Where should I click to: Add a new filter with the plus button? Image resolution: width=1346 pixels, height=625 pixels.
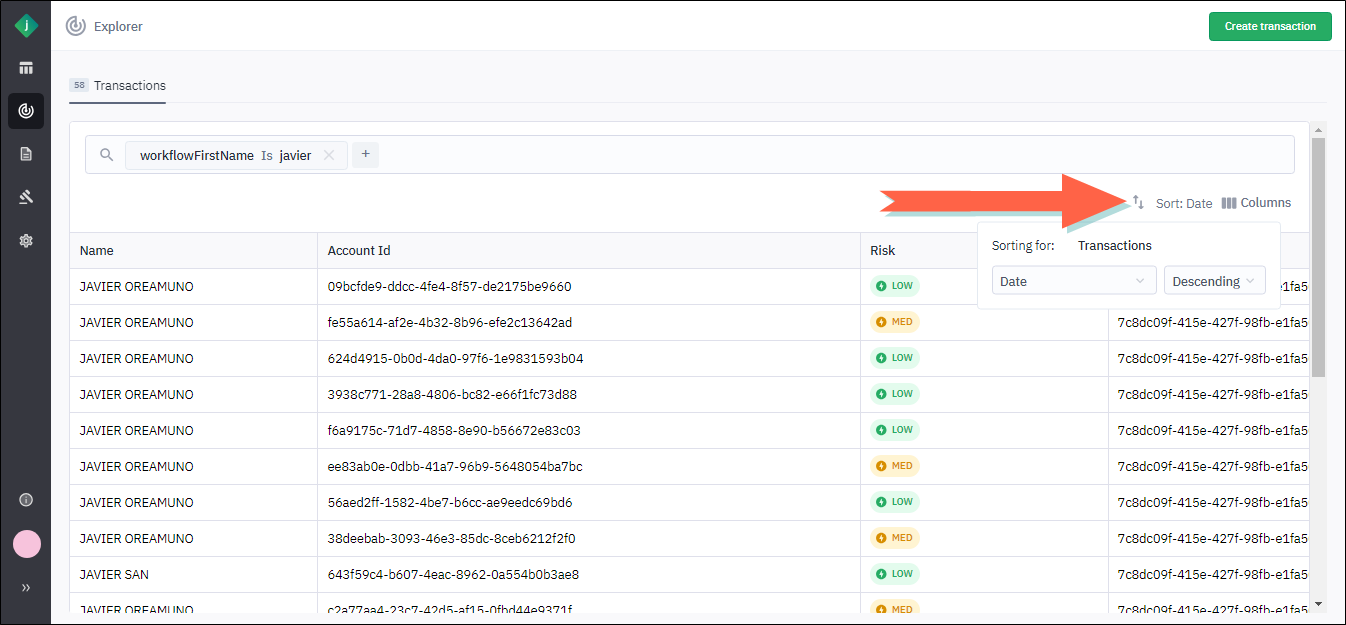pyautogui.click(x=365, y=154)
